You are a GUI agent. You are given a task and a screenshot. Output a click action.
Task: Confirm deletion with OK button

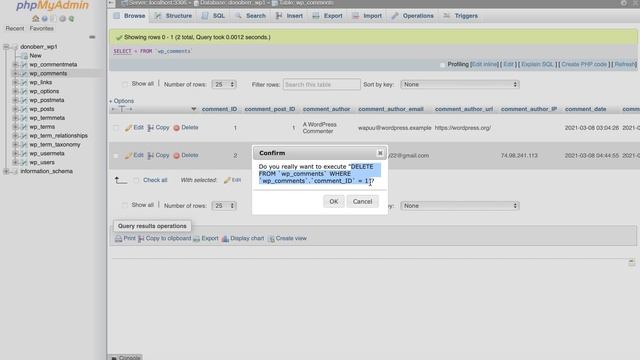click(333, 202)
